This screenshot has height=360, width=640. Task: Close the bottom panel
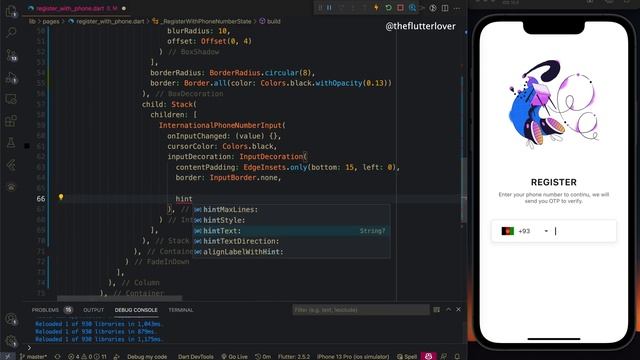click(458, 309)
